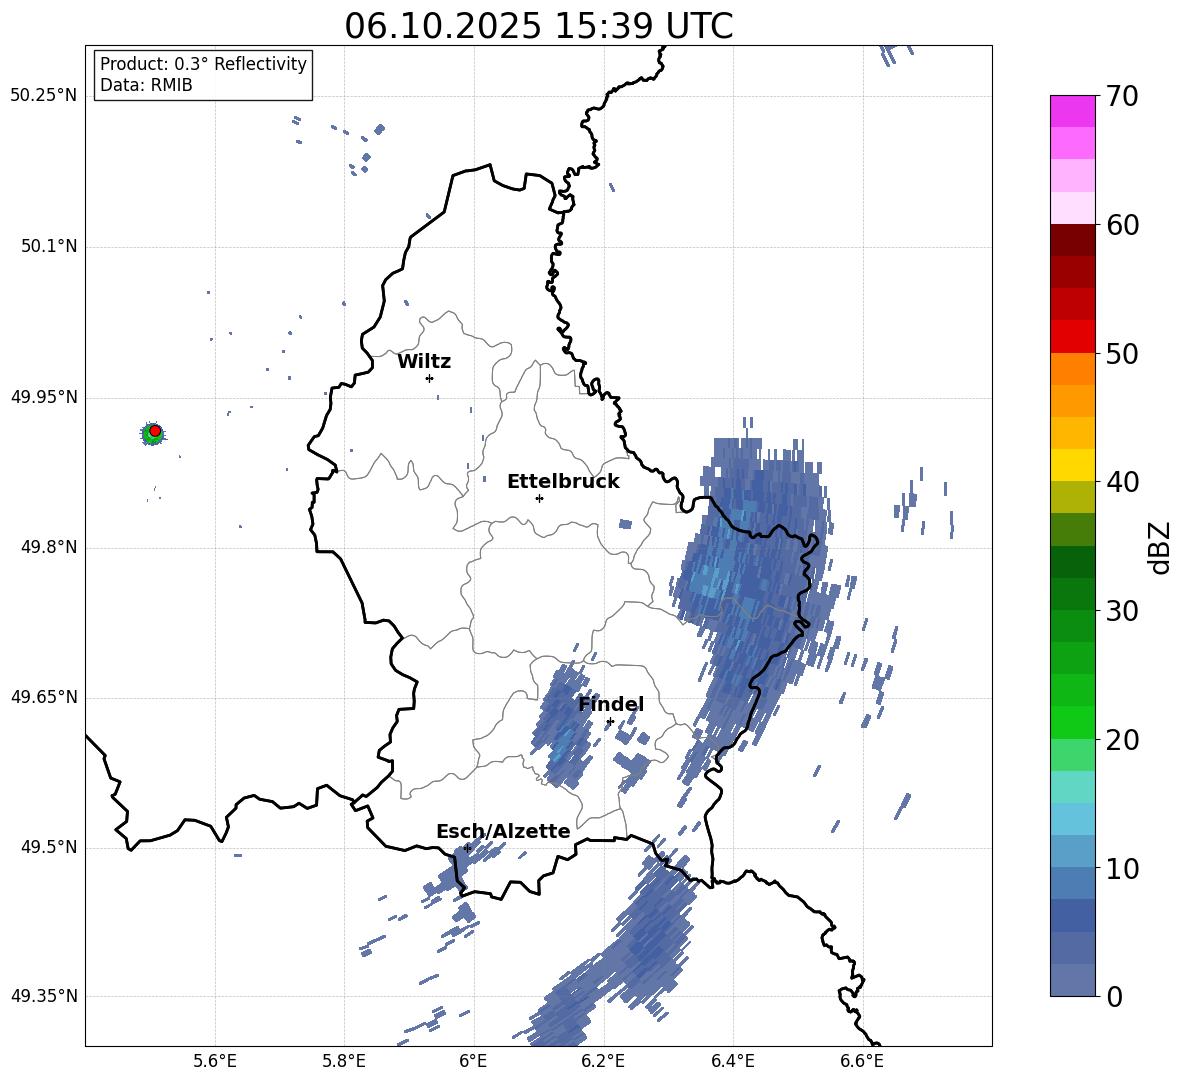Viewport: 1184px width, 1081px height.
Task: Click the colorbar tick value 10
Action: tap(1122, 868)
